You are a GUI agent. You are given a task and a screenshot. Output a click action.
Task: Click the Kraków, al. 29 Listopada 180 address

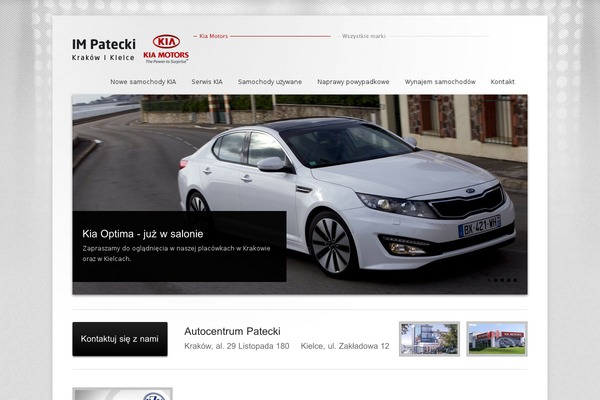point(237,347)
